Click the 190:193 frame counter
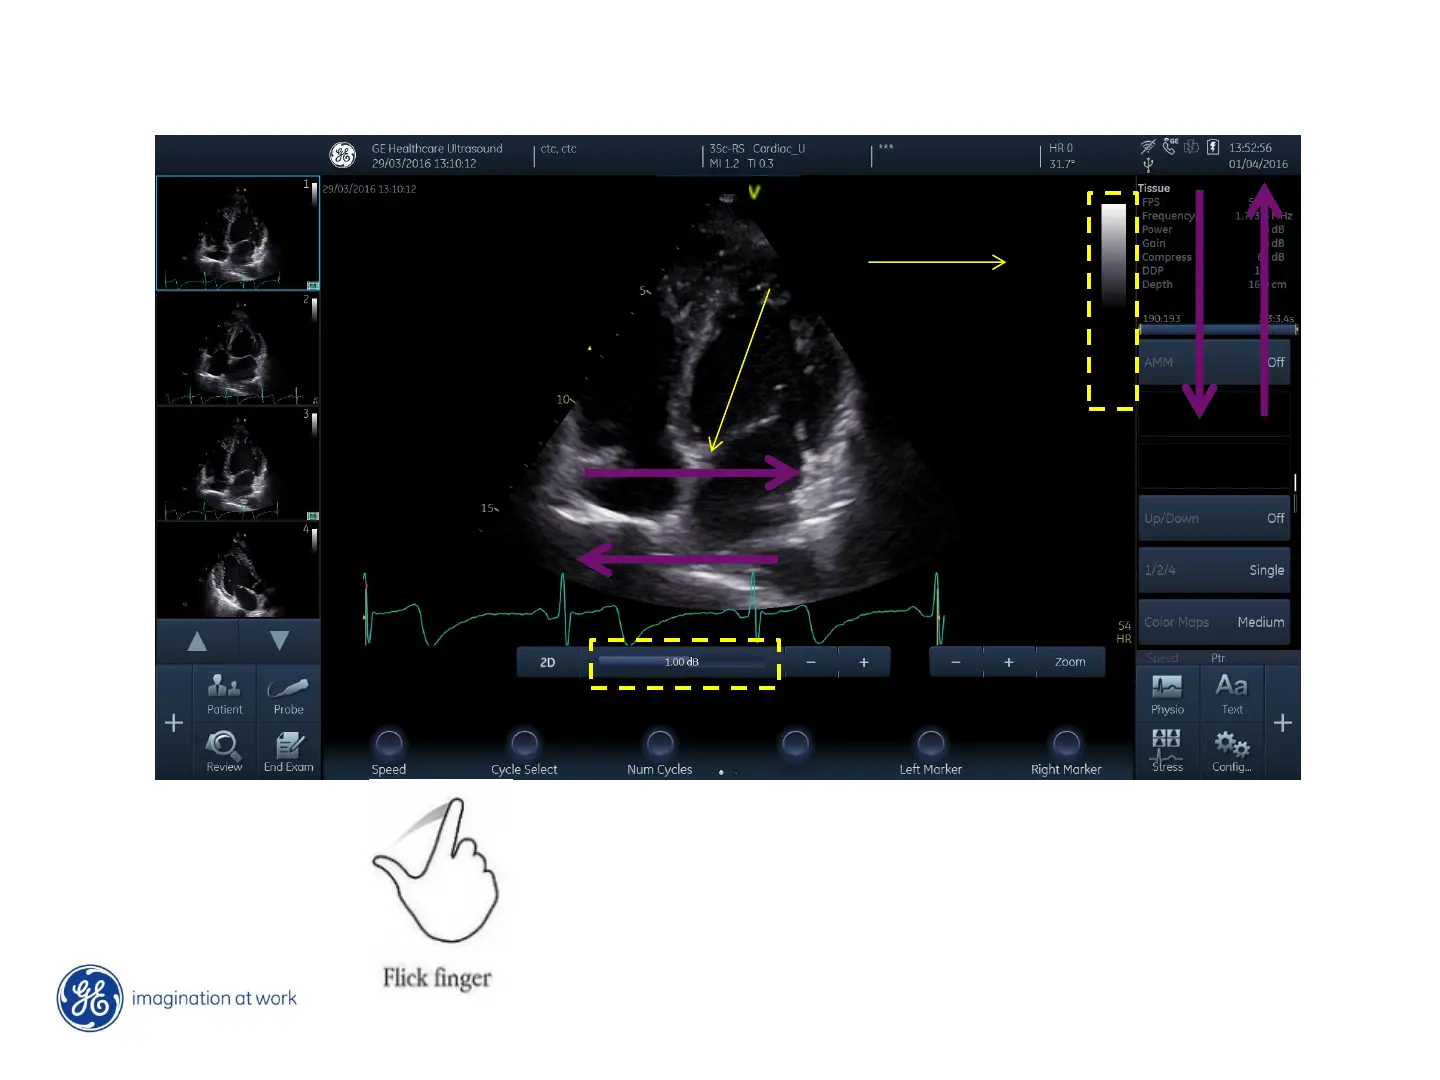 (x=1161, y=318)
